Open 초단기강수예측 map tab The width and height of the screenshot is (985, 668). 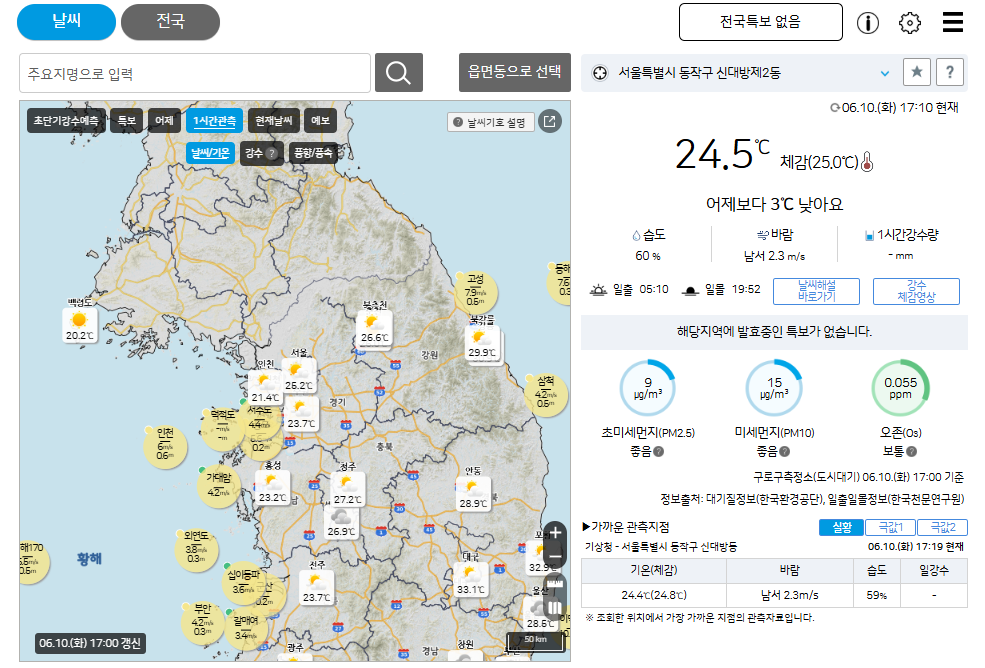tap(65, 121)
